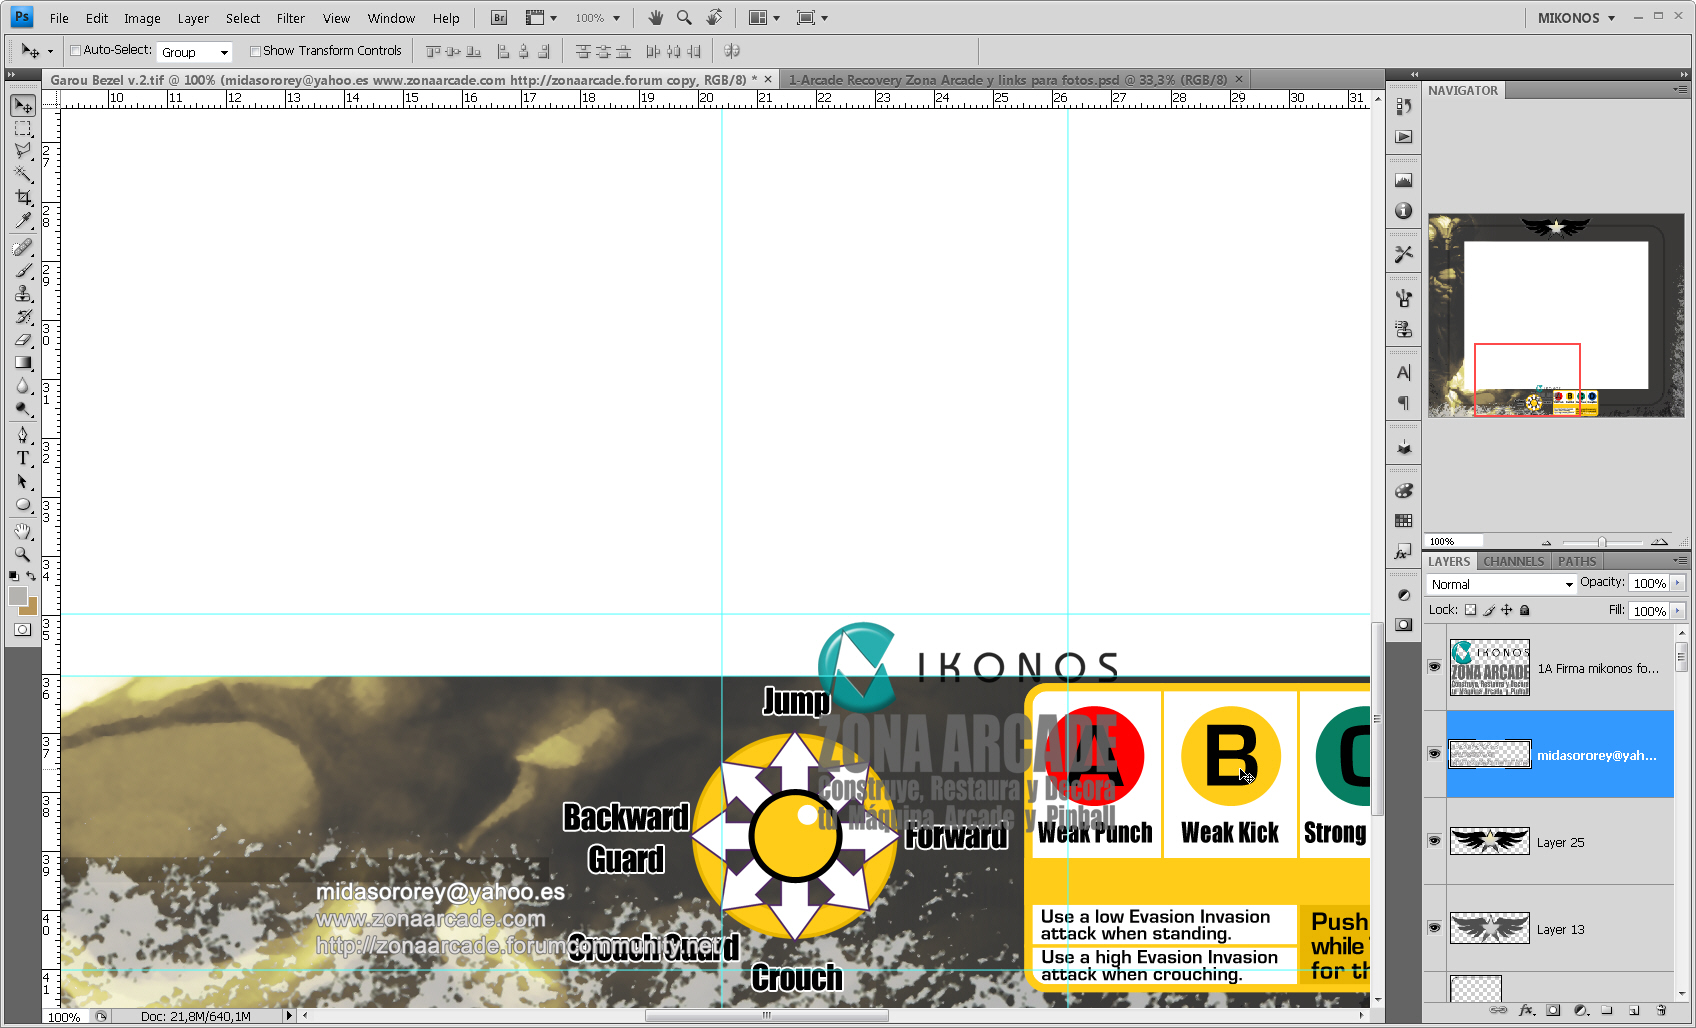Create a new layer group
This screenshot has height=1028, width=1696.
[1607, 1010]
